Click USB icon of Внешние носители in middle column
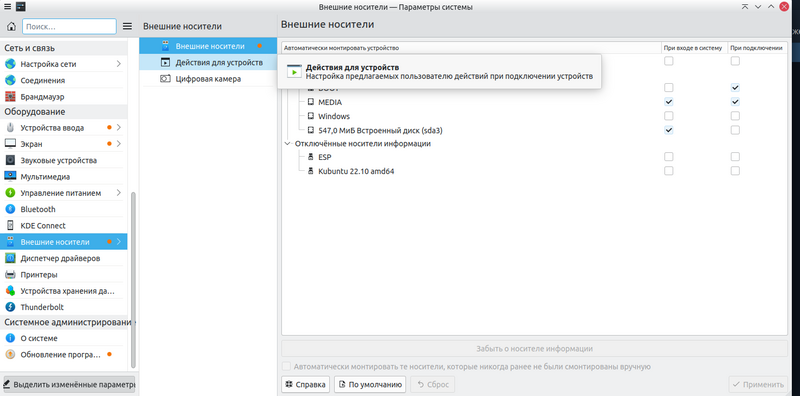Screen dimensions: 800x396 coord(165,46)
